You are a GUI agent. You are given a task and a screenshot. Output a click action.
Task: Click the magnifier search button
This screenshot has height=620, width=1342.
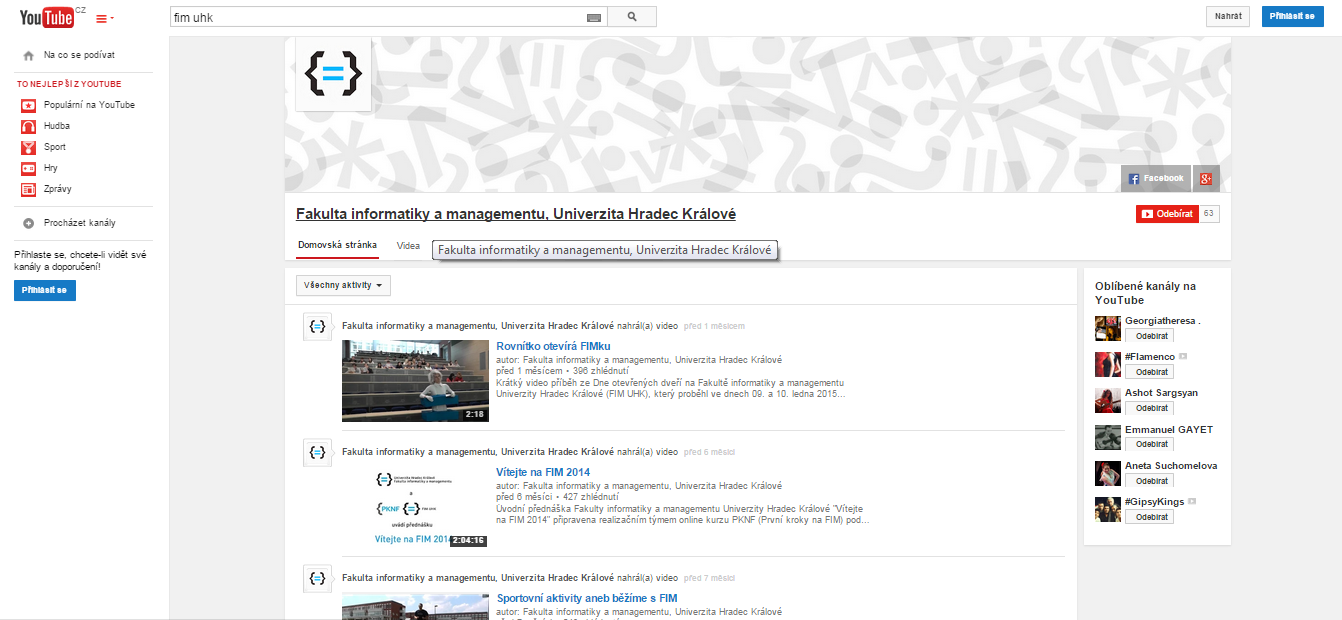point(632,17)
